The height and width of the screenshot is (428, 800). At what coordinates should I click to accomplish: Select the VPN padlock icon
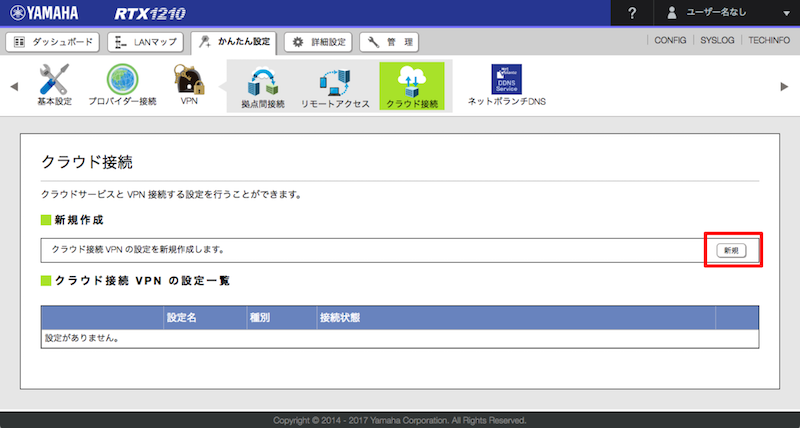(x=188, y=80)
